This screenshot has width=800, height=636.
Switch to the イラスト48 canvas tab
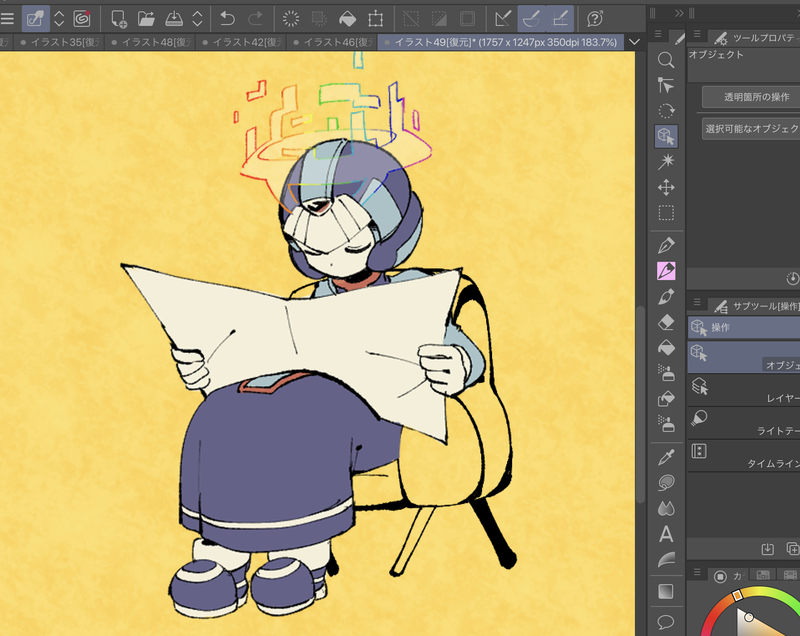150,42
